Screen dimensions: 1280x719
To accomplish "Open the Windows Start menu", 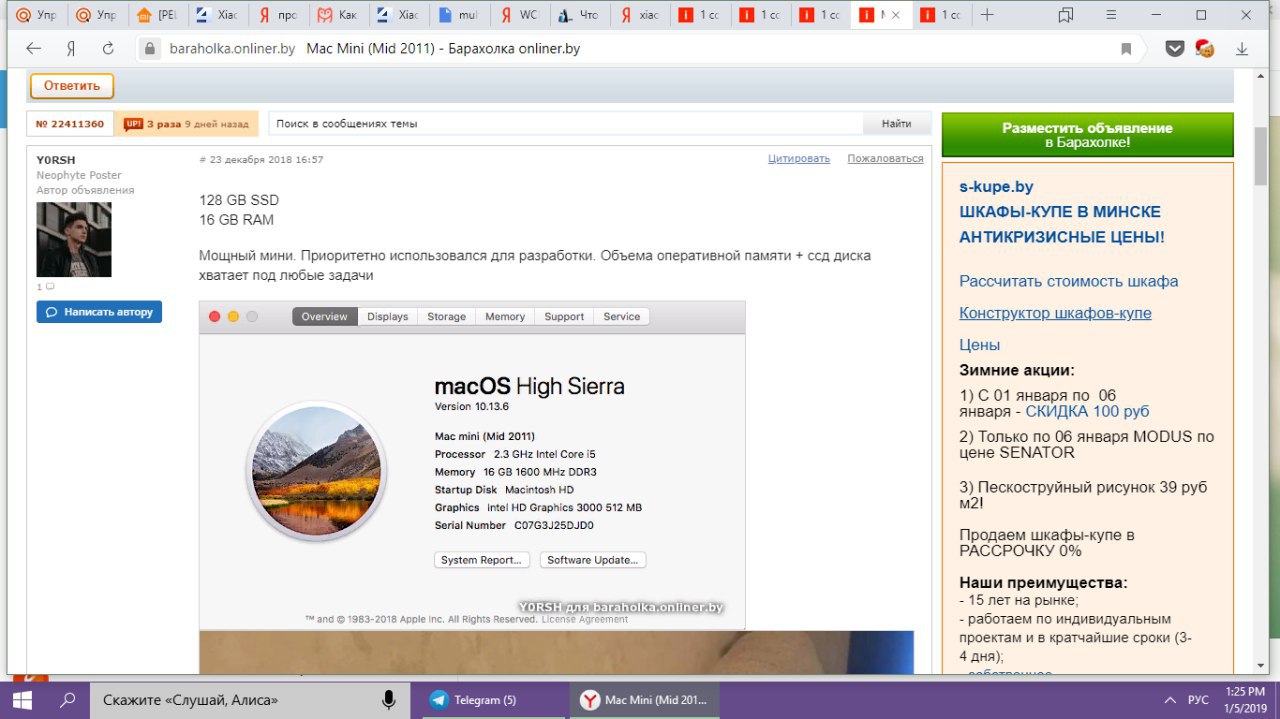I will [22, 700].
